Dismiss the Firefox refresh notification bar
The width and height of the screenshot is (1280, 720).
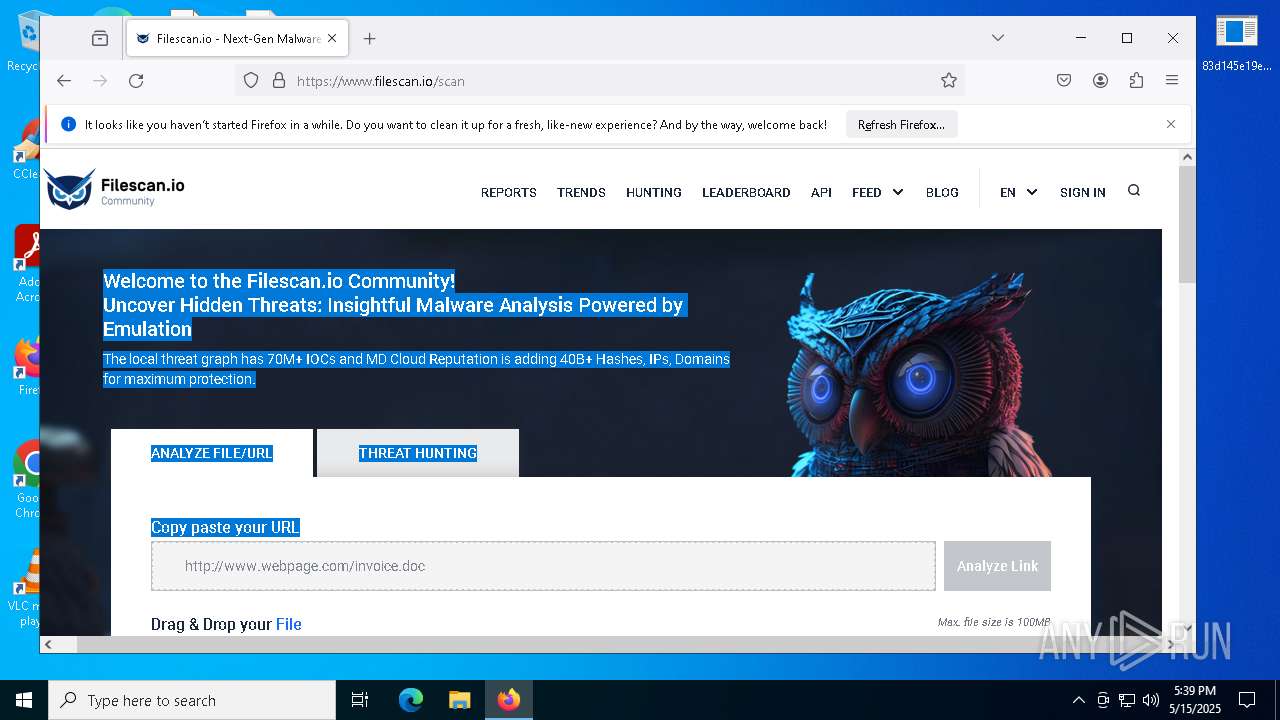click(x=1171, y=124)
